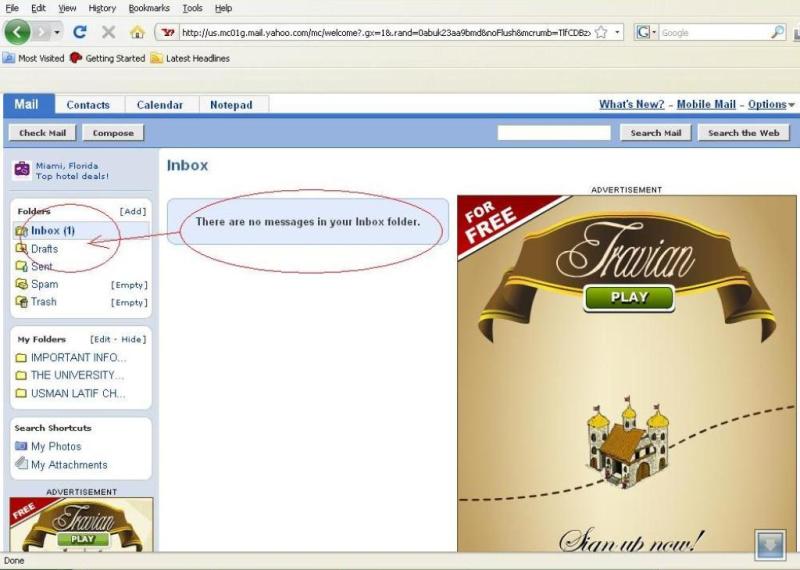Viewport: 800px width, 570px height.
Task: Click the browser Back arrow button
Action: pyautogui.click(x=17, y=32)
